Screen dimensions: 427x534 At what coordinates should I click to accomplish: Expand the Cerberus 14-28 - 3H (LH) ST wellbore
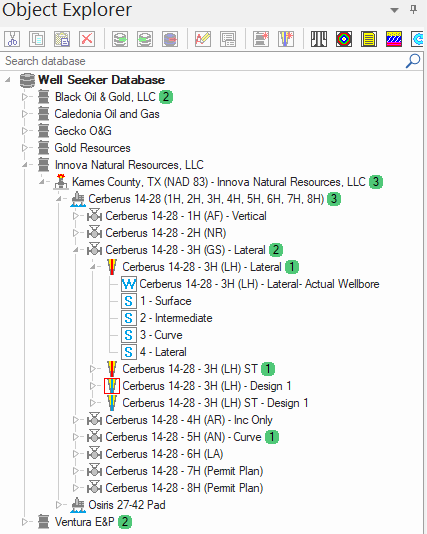click(x=93, y=368)
